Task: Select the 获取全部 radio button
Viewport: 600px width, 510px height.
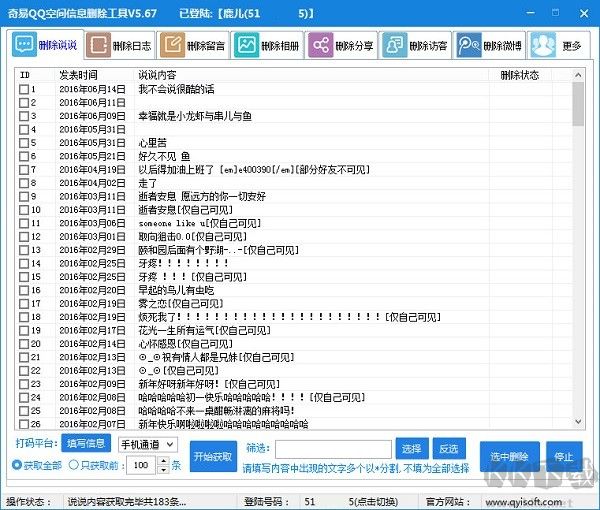Action: [16, 465]
